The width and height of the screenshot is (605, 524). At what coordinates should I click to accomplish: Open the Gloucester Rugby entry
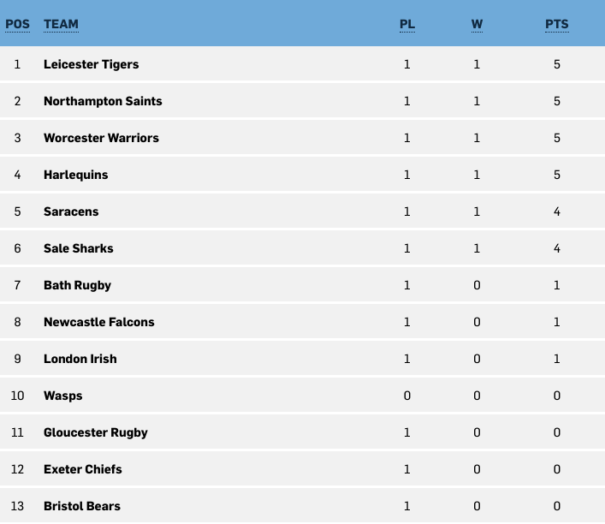coord(95,433)
